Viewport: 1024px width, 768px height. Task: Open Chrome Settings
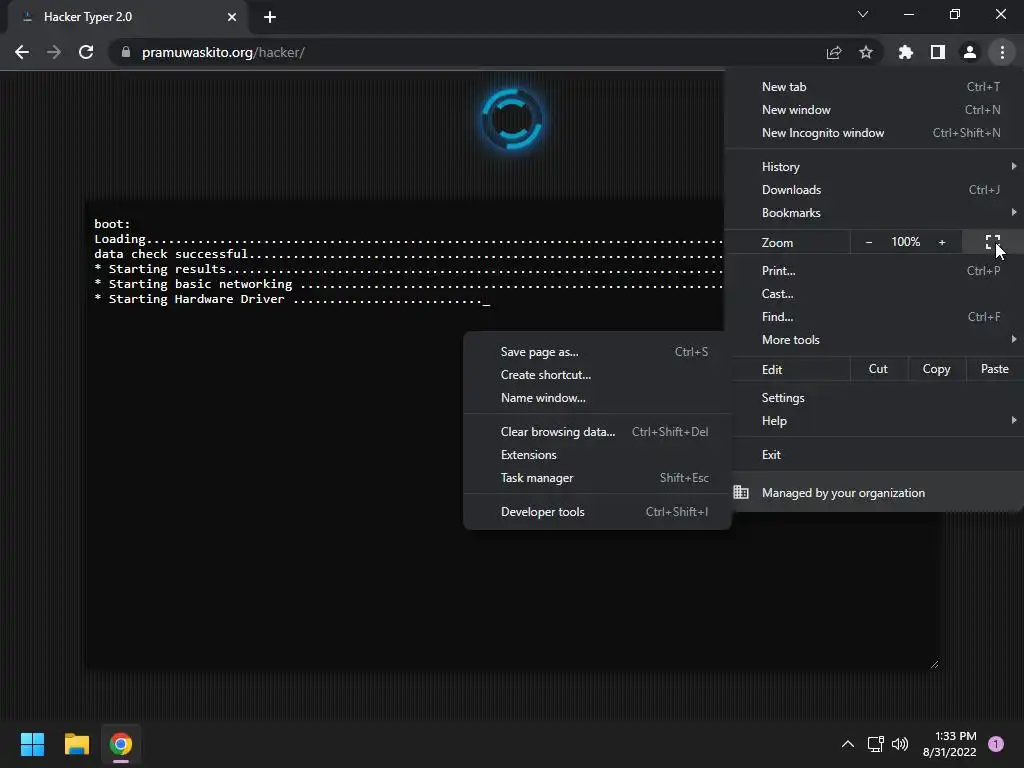coord(874,398)
